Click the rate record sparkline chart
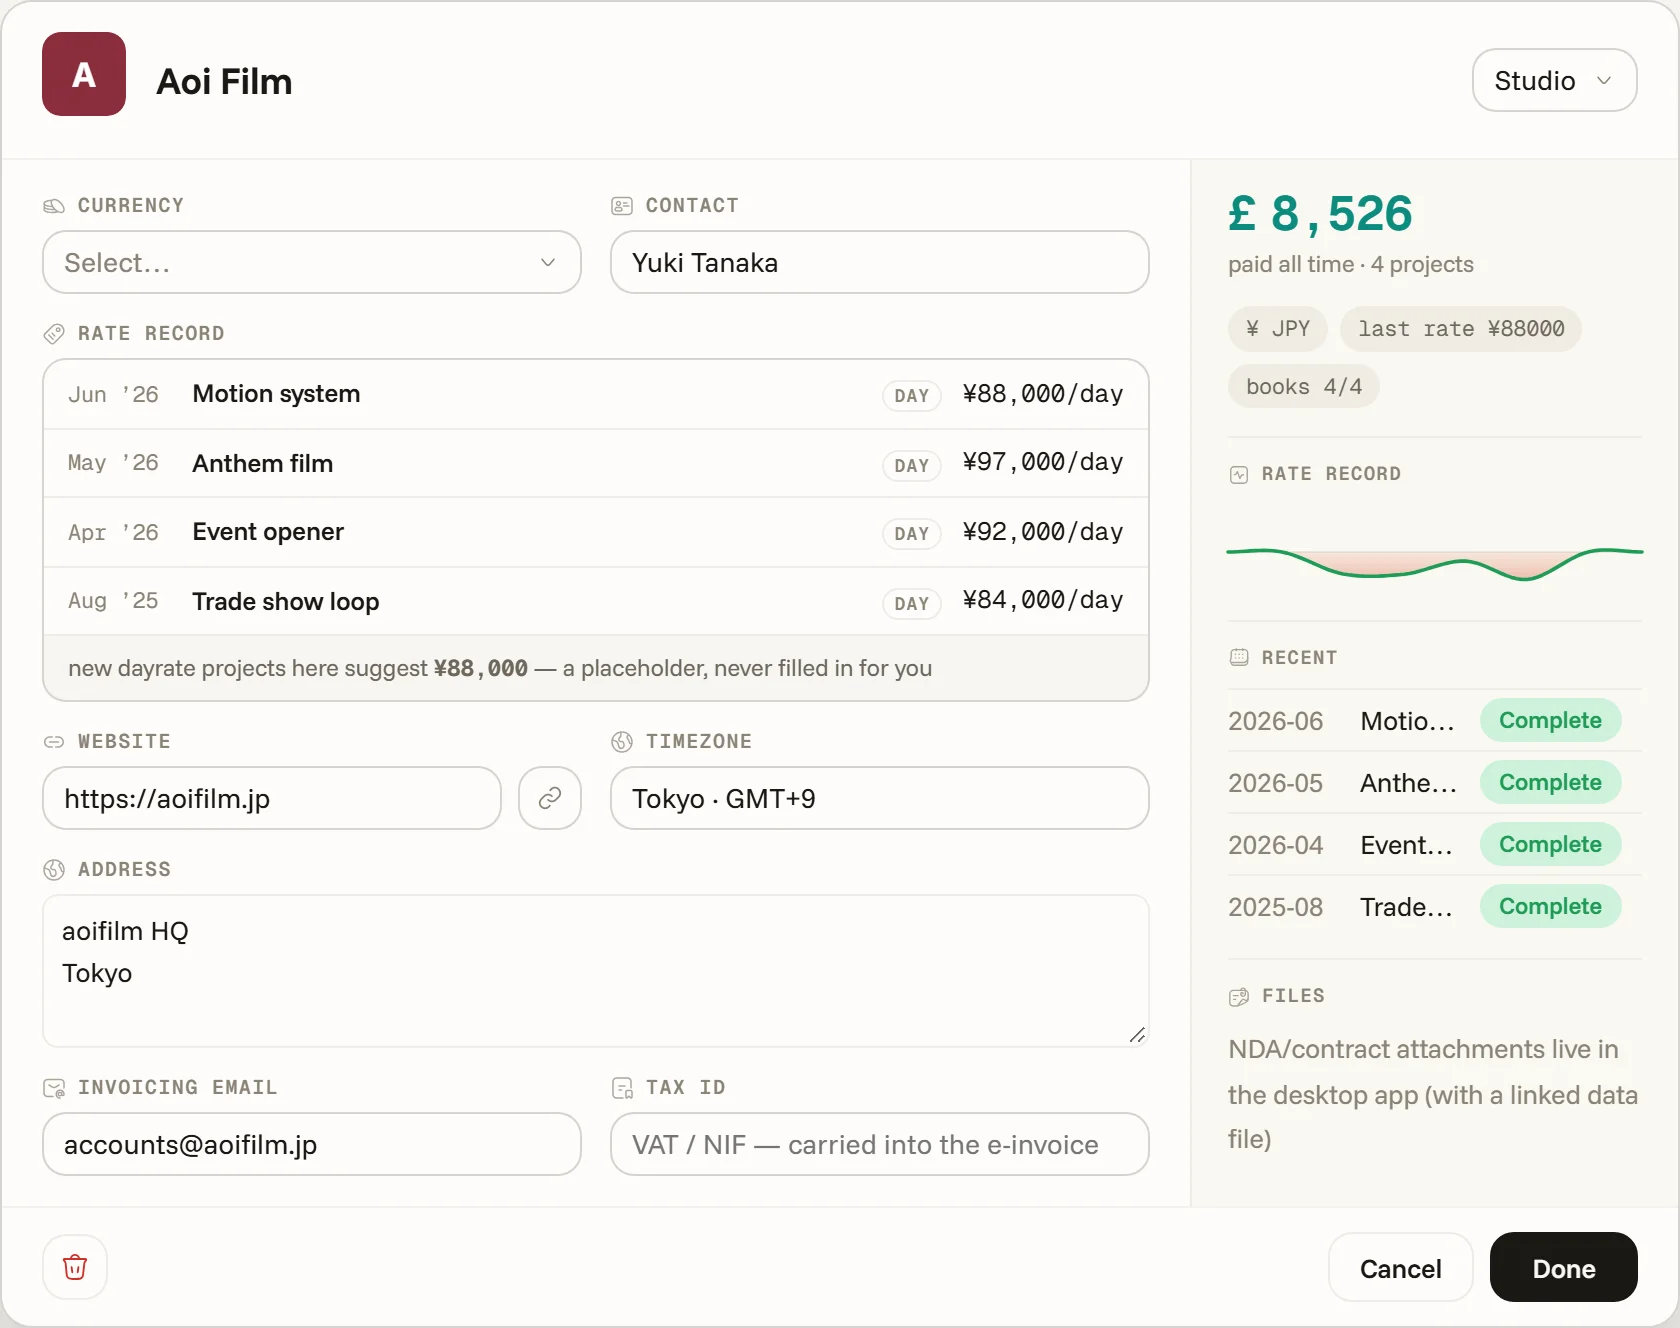Screen dimensions: 1680x1328 point(1435,563)
